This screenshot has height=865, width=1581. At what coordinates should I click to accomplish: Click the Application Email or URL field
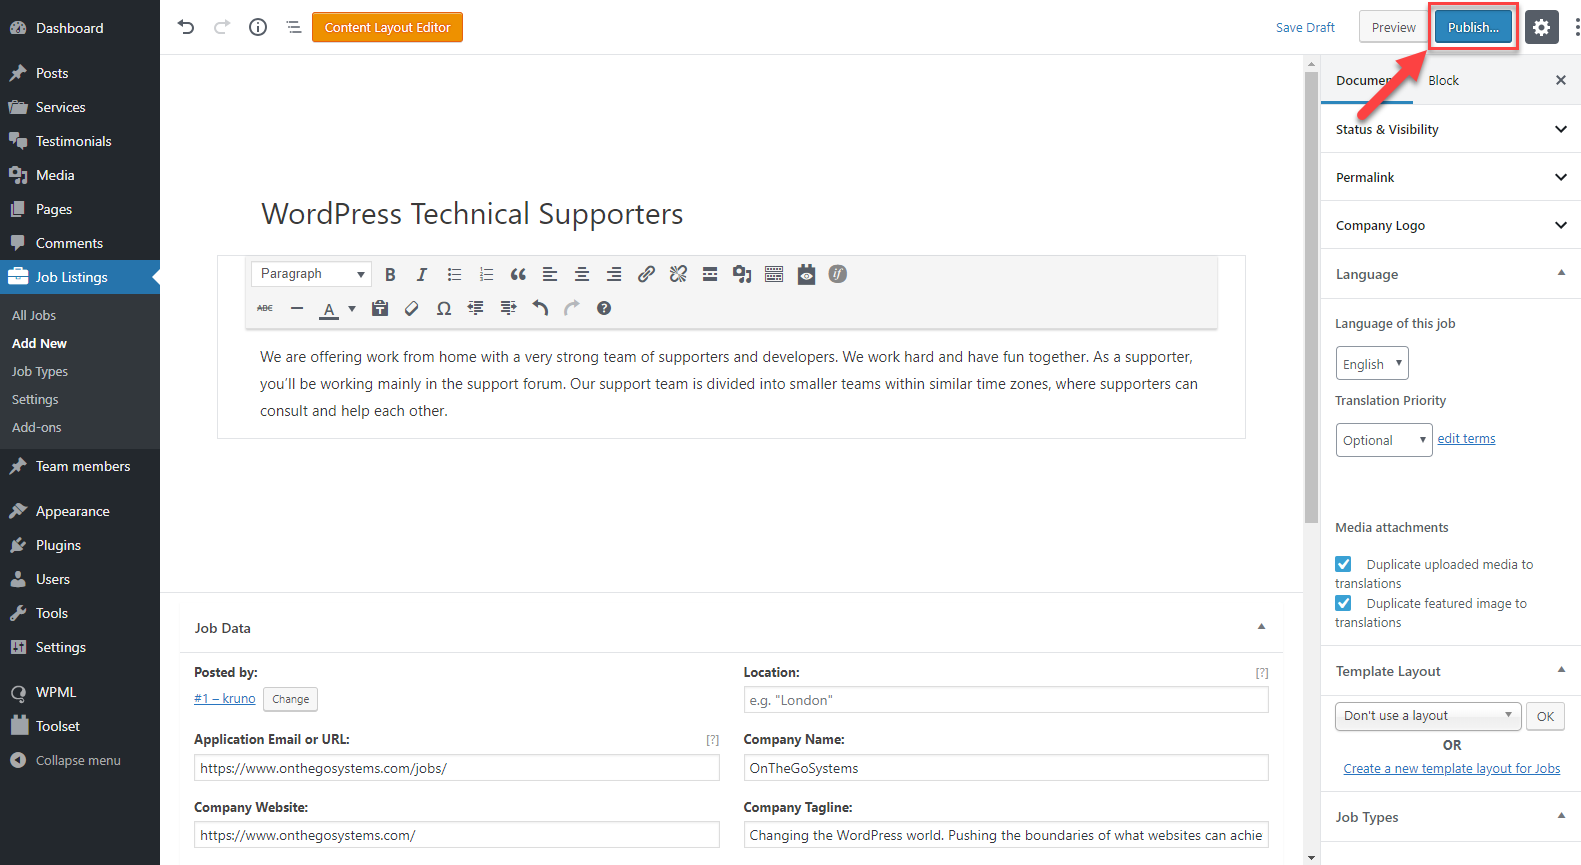click(456, 768)
